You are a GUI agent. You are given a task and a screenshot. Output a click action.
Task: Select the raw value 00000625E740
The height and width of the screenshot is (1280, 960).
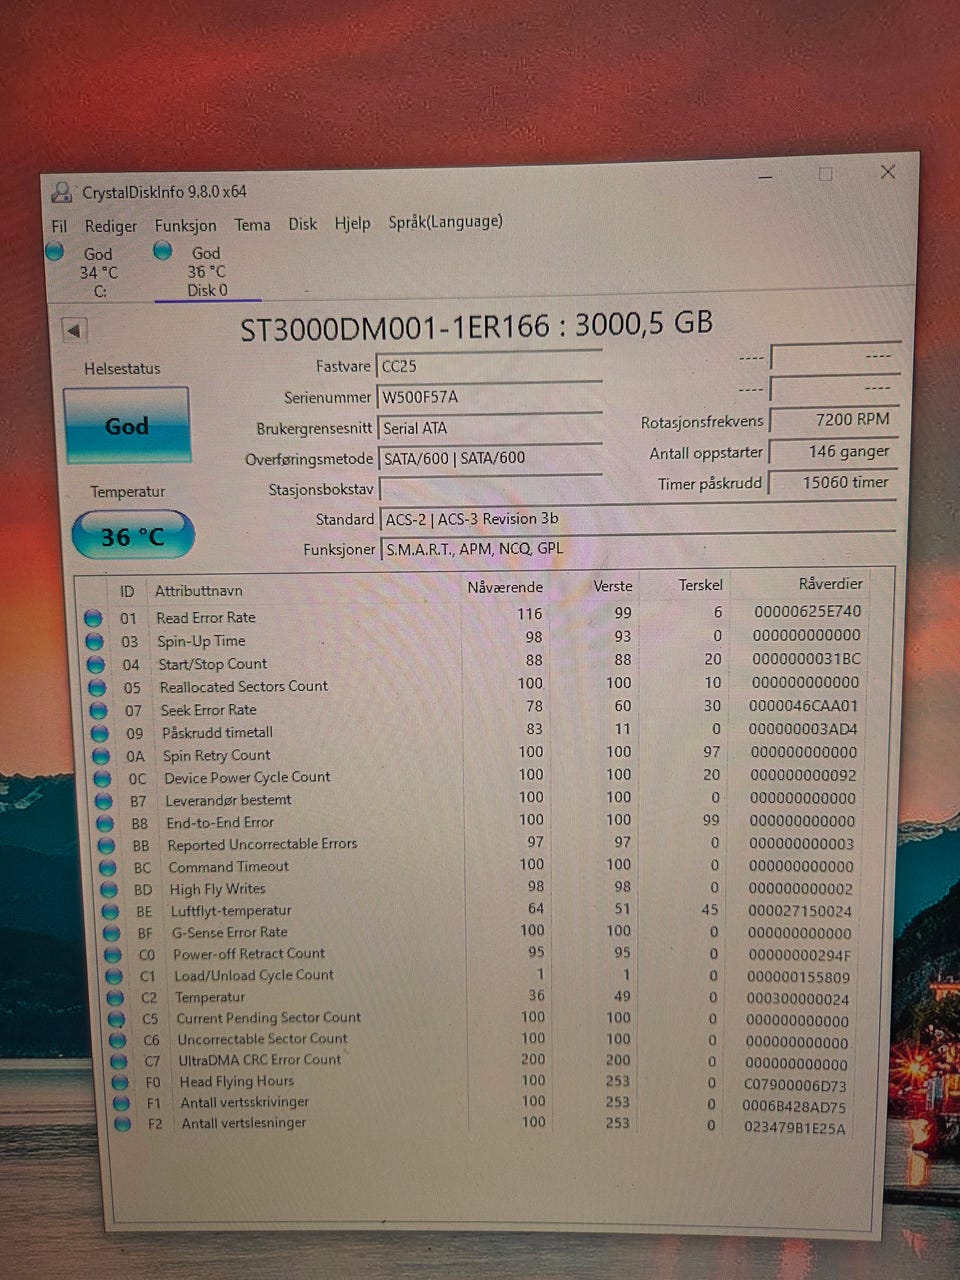[808, 611]
